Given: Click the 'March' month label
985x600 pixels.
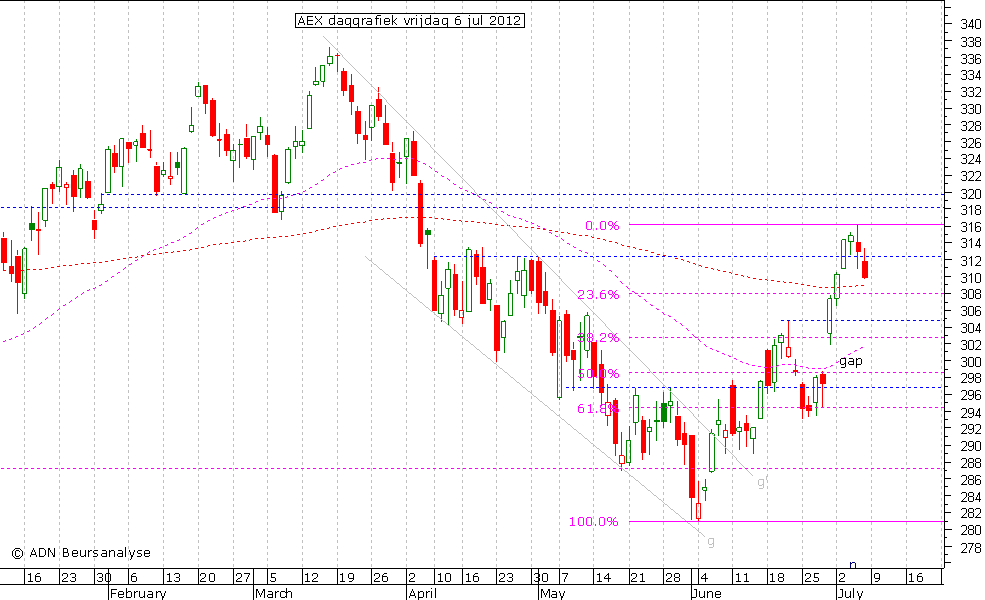Looking at the screenshot, I should (x=274, y=593).
